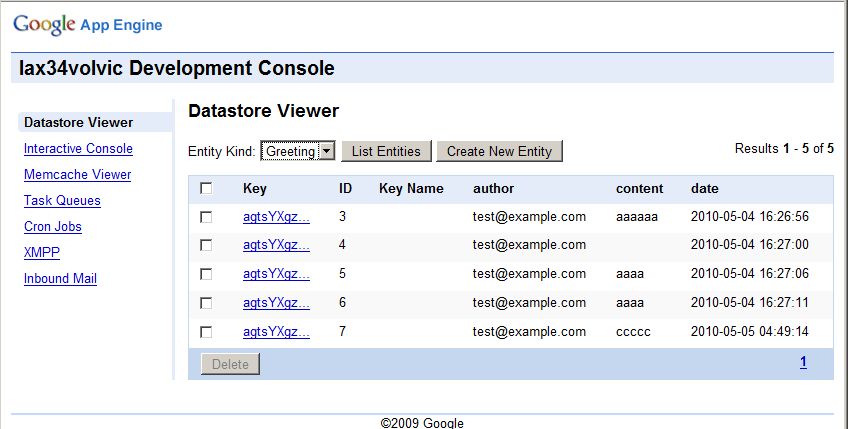Viewport: 848px width, 429px height.
Task: Click the '©2009 Google' footer text
Action: click(x=422, y=423)
